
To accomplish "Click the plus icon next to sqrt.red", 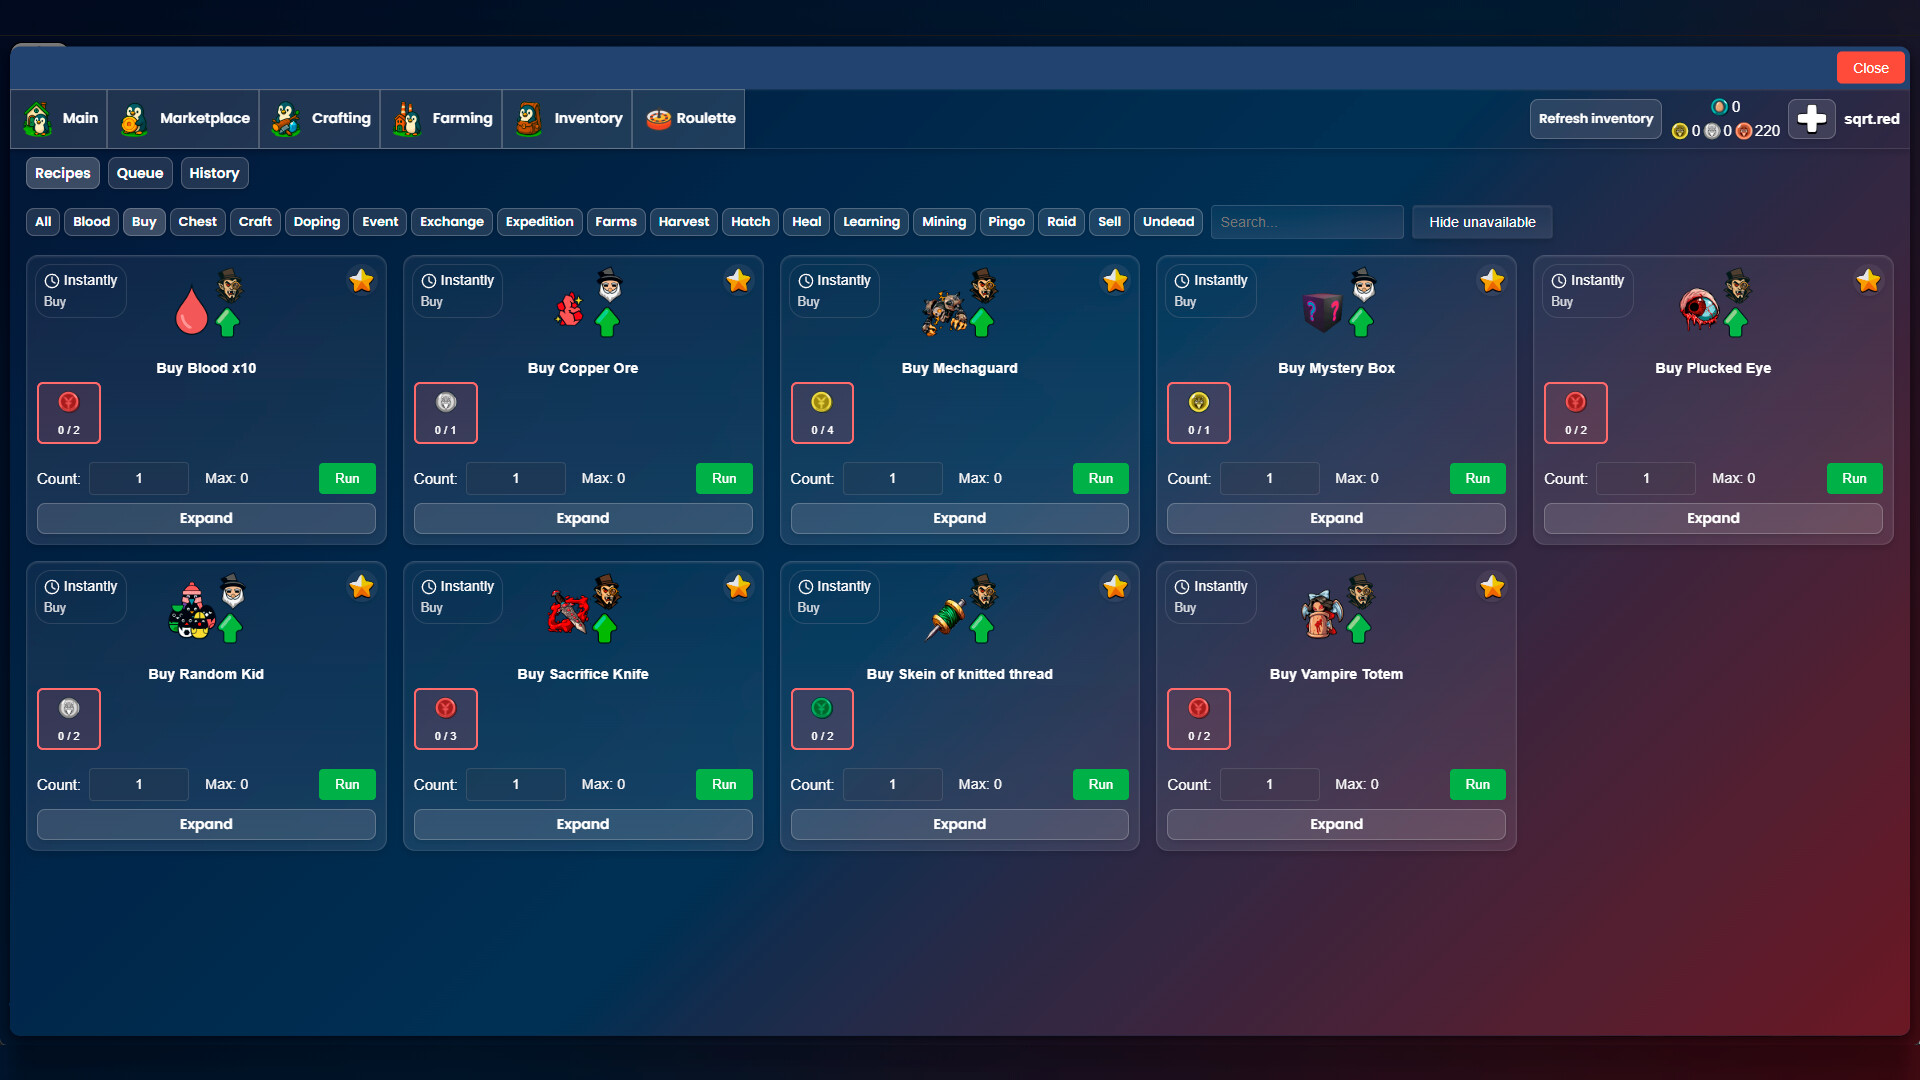I will tap(1811, 118).
